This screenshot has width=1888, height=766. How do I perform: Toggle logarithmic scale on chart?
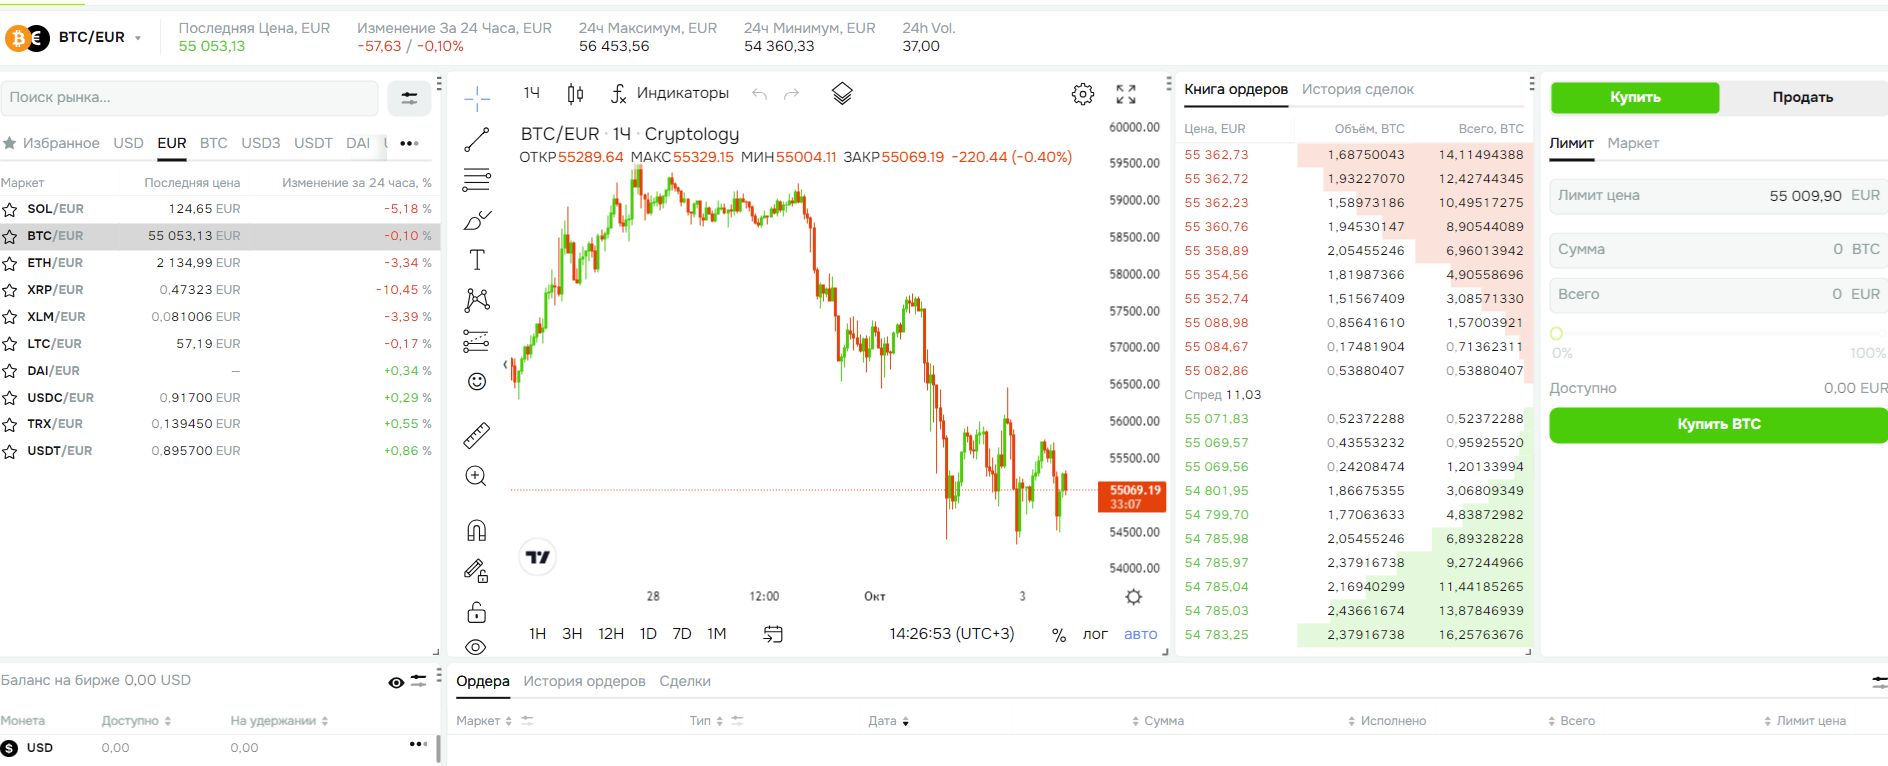(1095, 634)
